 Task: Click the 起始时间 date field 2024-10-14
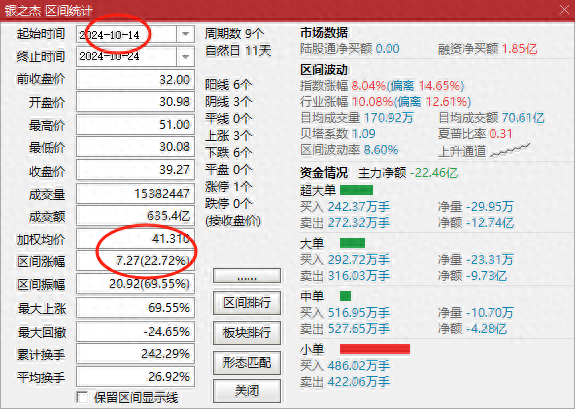[127, 34]
